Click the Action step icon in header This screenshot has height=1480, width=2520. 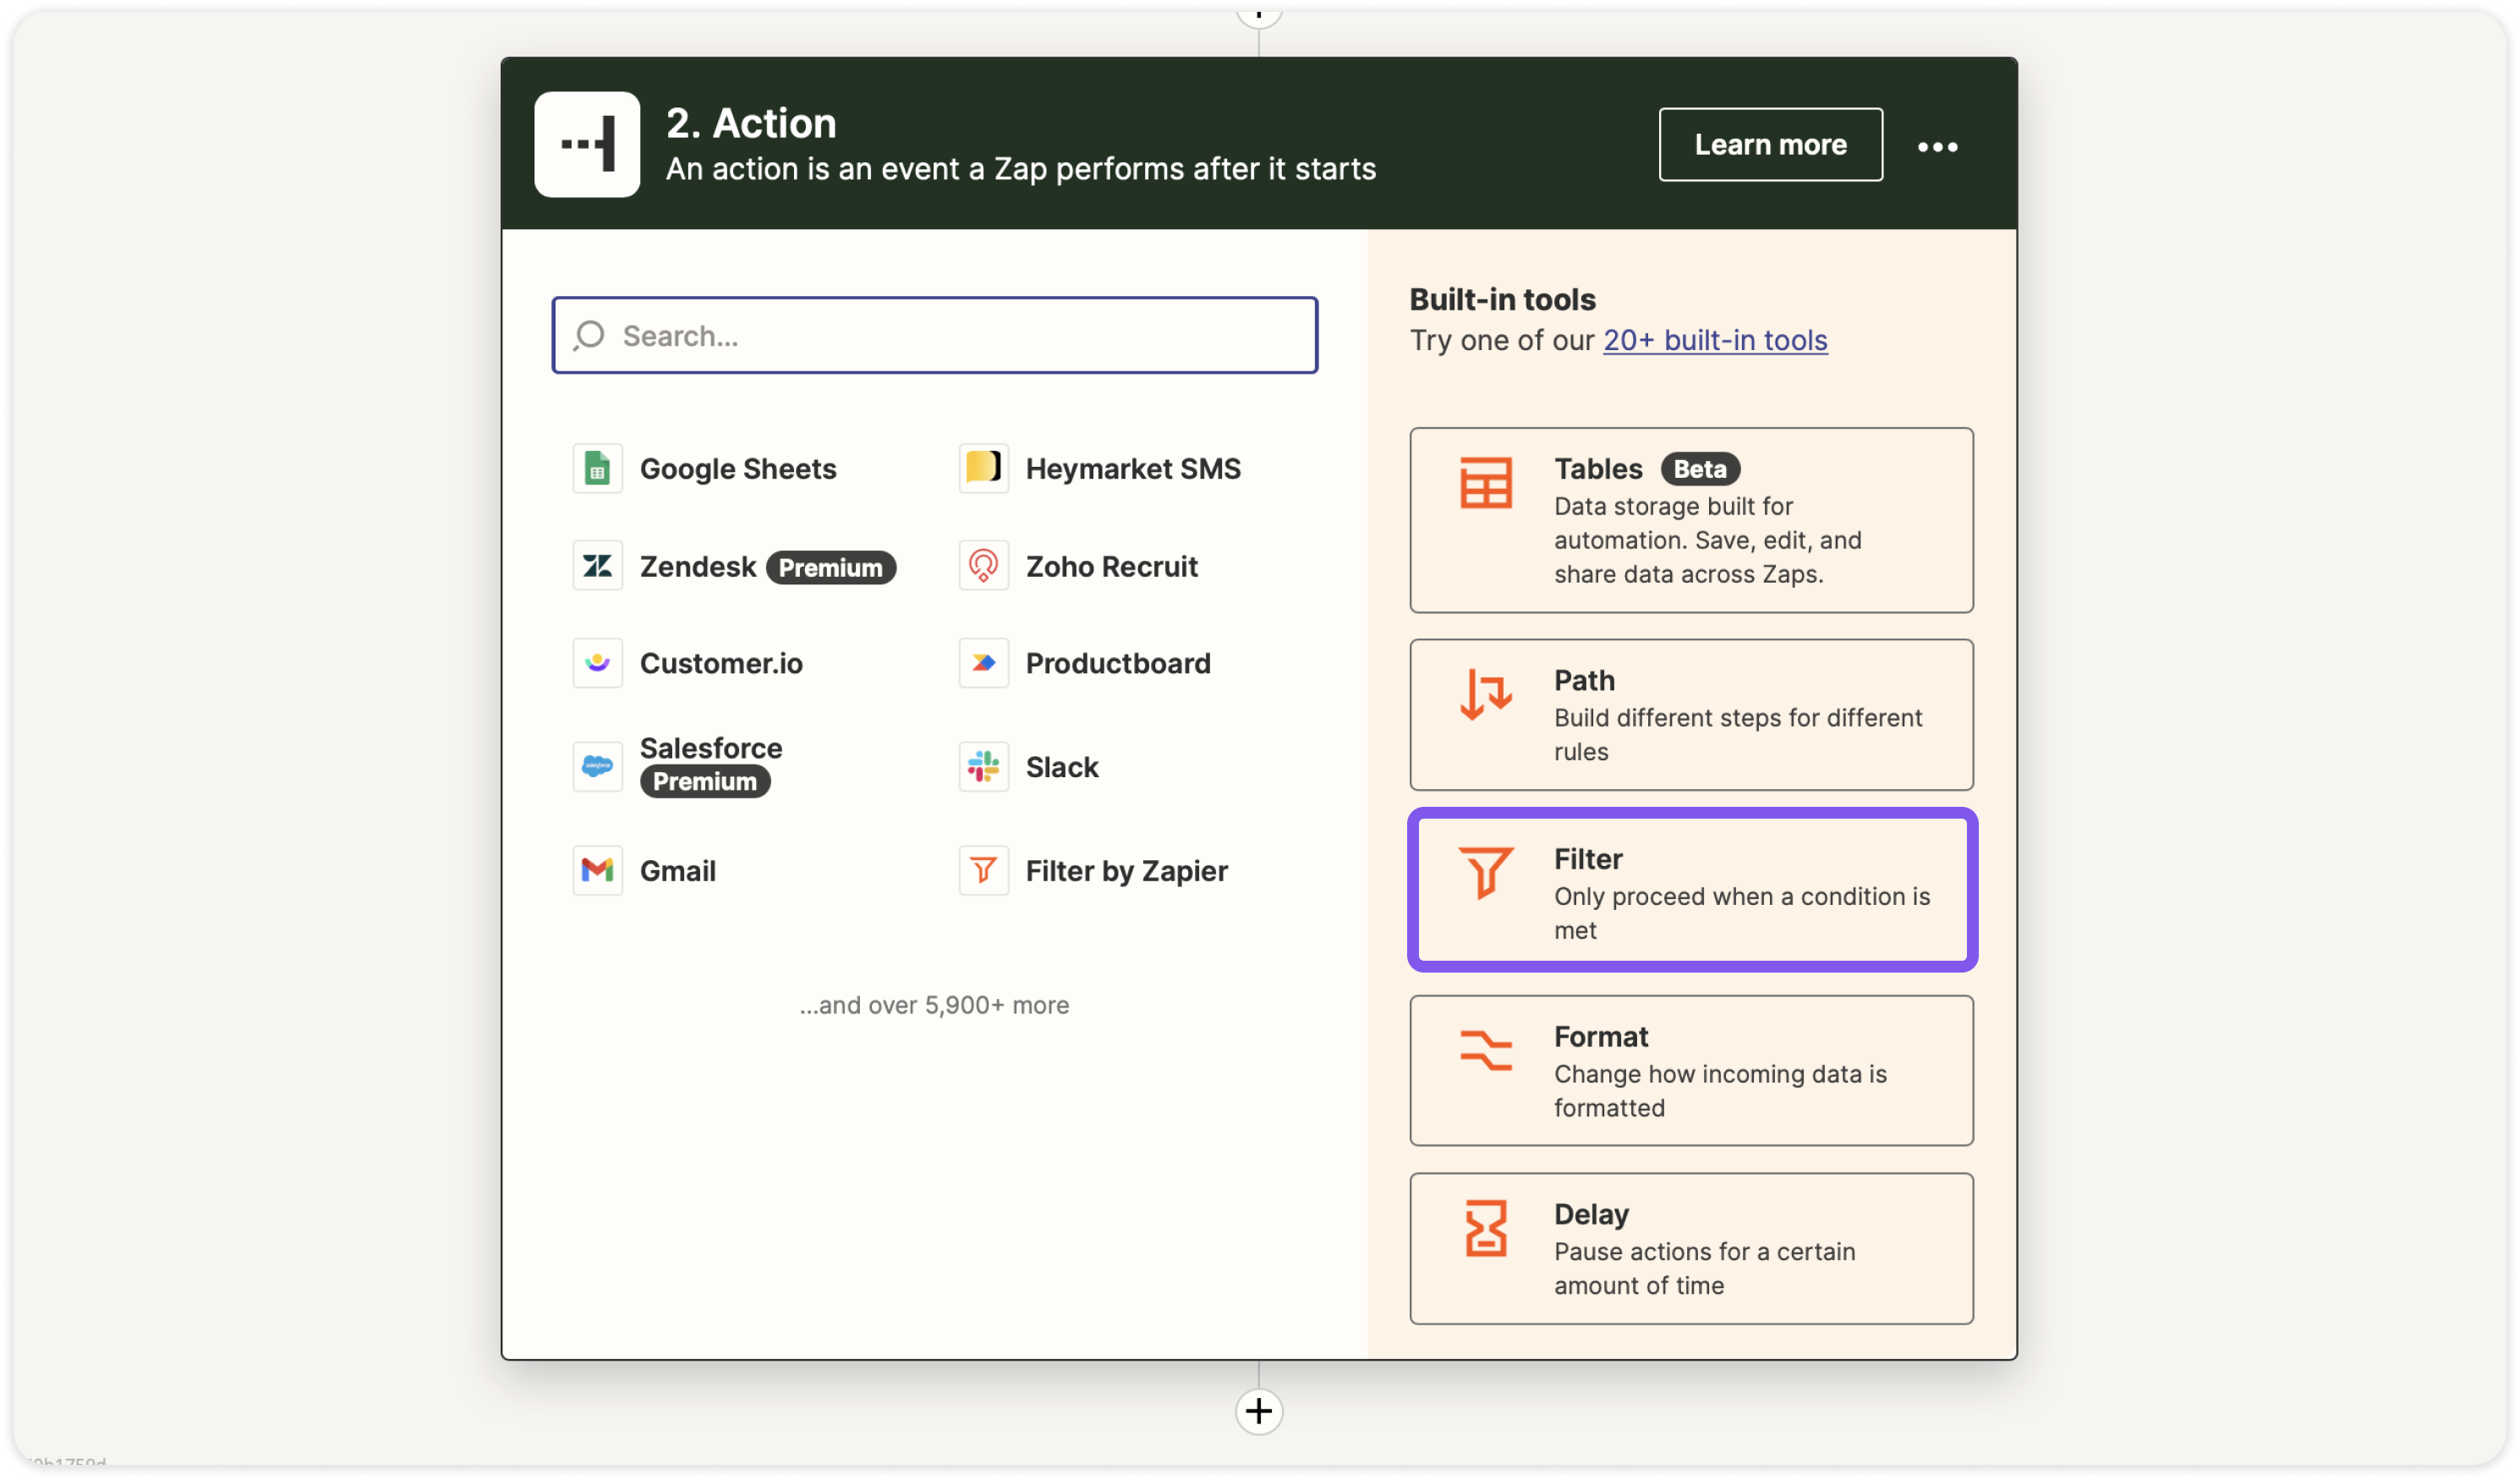click(x=587, y=144)
